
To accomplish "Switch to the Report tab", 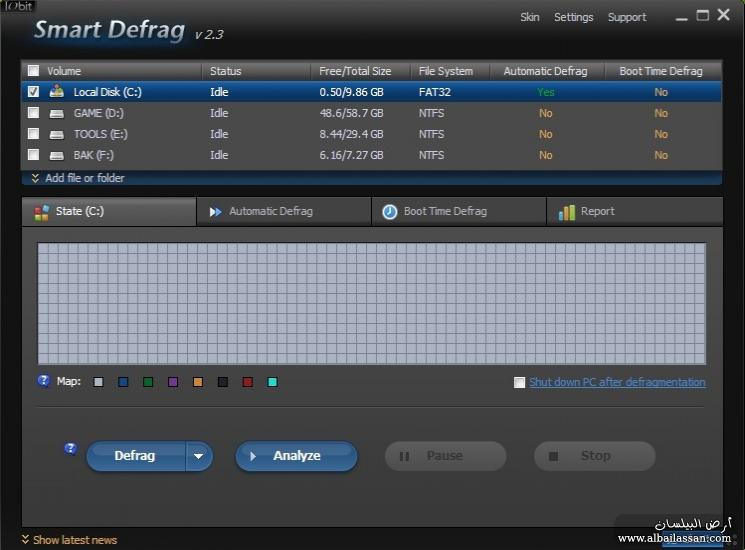I will pyautogui.click(x=635, y=211).
